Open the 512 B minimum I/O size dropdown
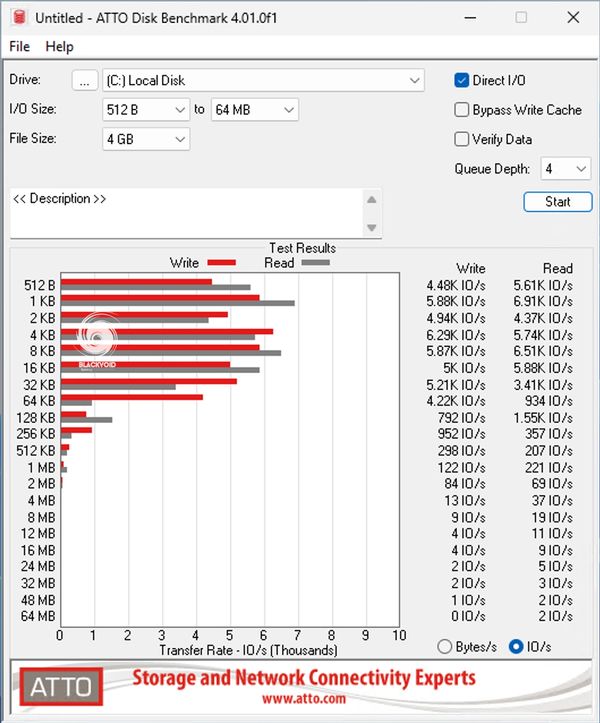 [180, 110]
